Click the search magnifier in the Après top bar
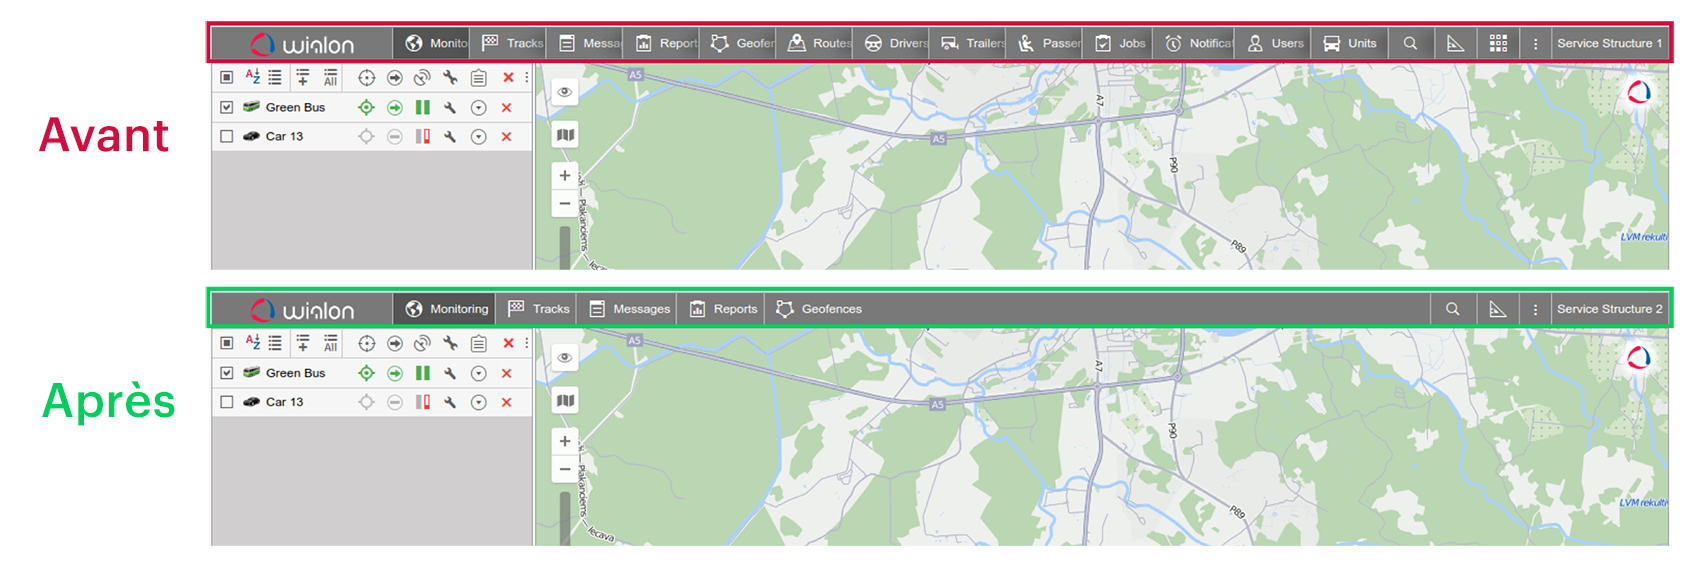 pyautogui.click(x=1452, y=309)
